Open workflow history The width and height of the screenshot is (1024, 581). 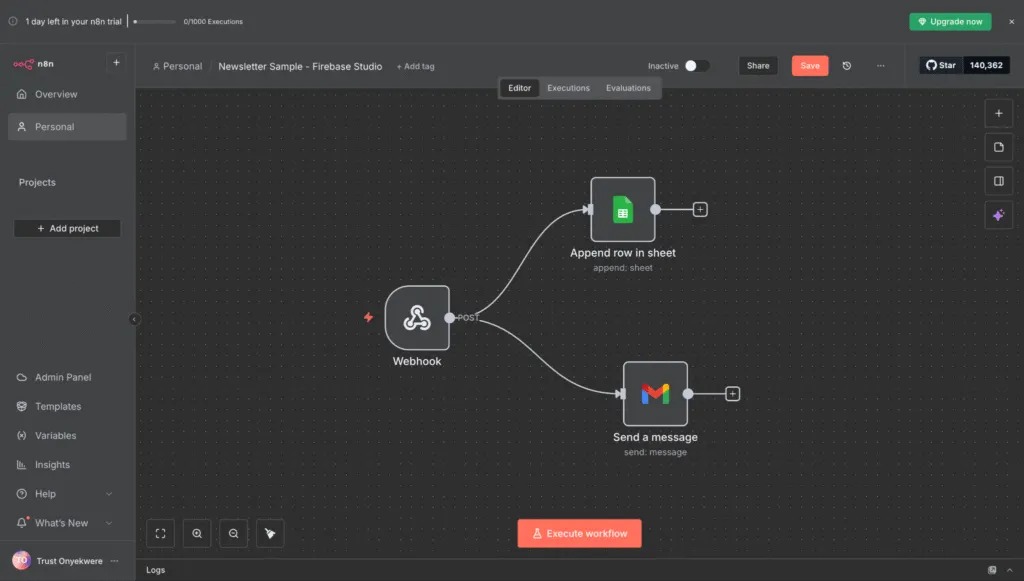click(x=847, y=66)
